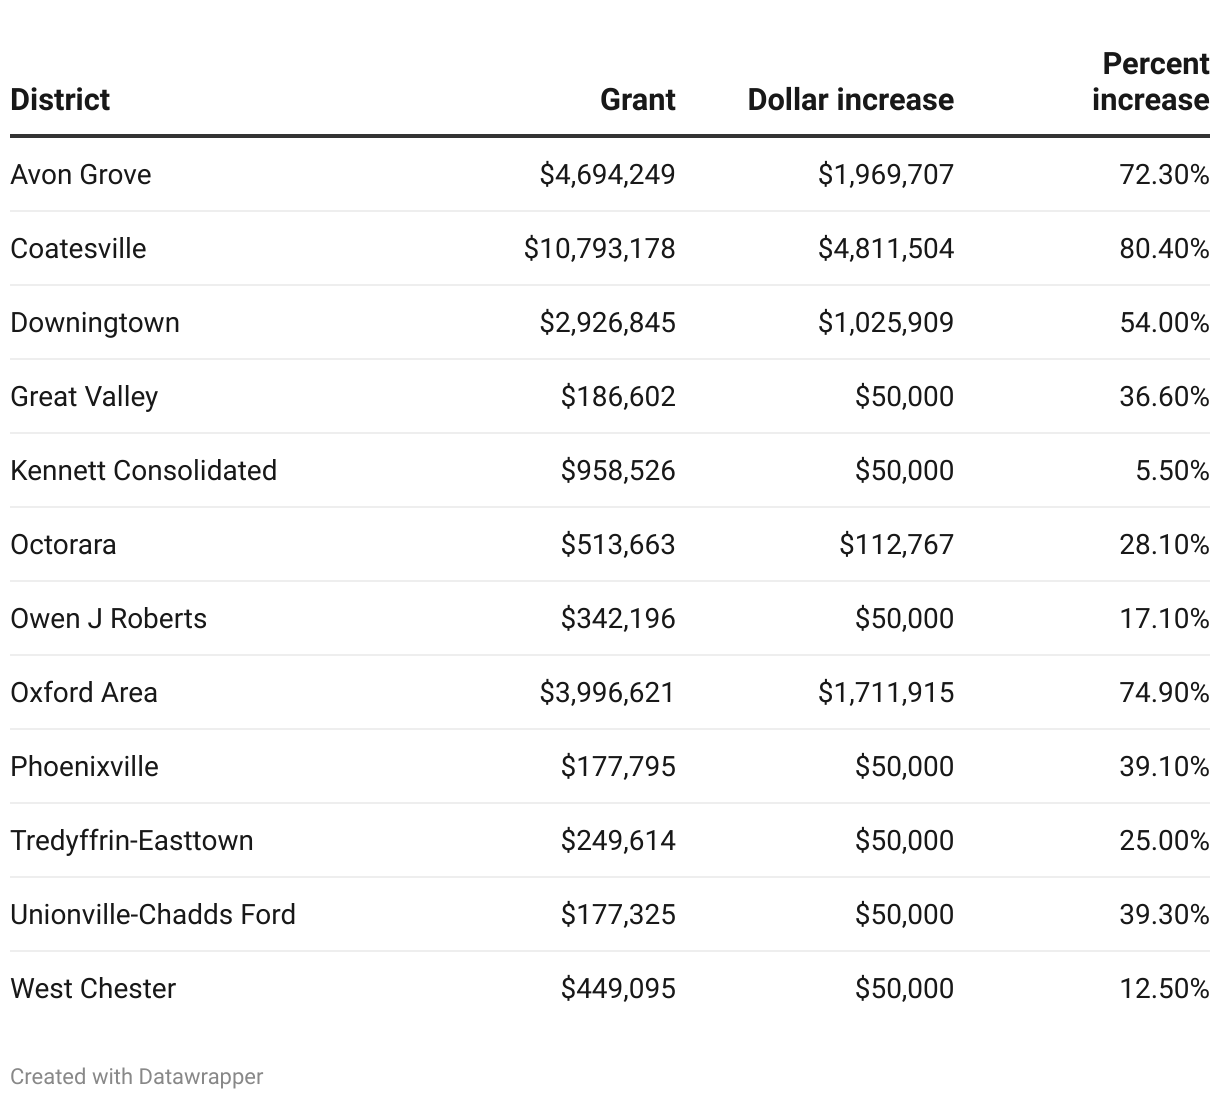Click Oxford Area grant $3,996,621
The width and height of the screenshot is (1220, 1100).
tap(608, 693)
